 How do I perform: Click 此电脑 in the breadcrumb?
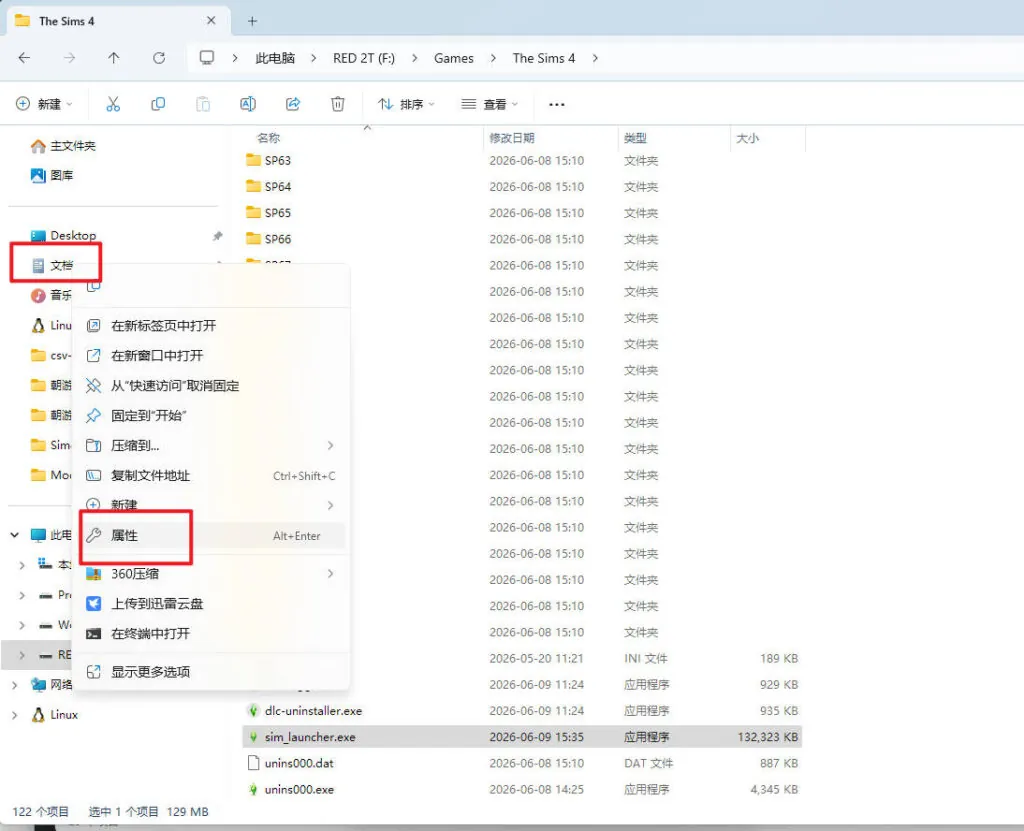click(x=275, y=58)
